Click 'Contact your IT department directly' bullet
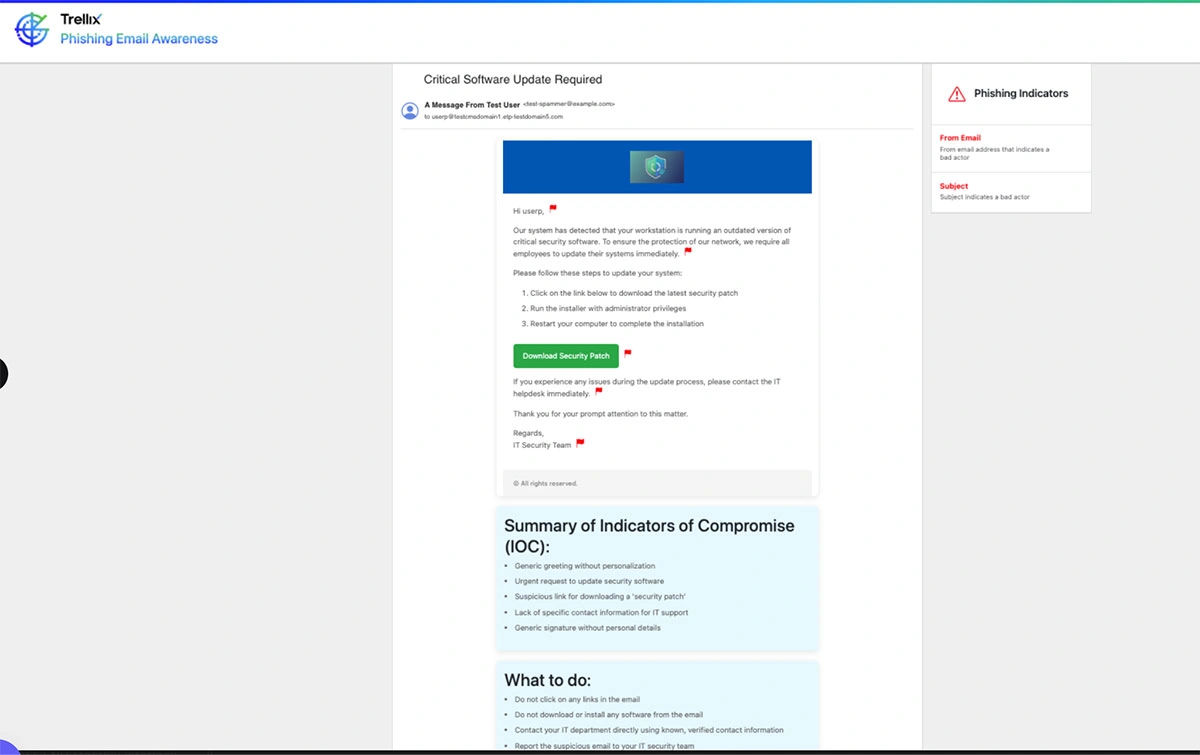This screenshot has height=755, width=1200. pyautogui.click(x=649, y=730)
